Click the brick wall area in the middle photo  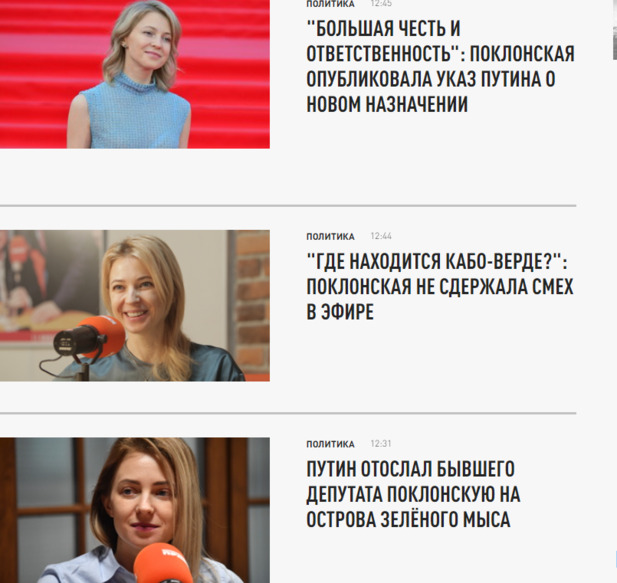coord(253,303)
